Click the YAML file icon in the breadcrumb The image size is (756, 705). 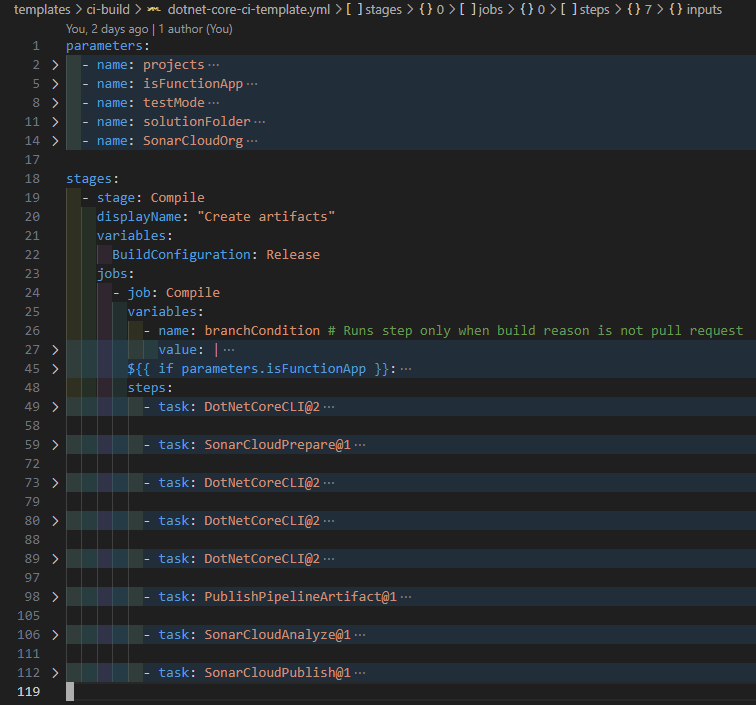click(155, 9)
